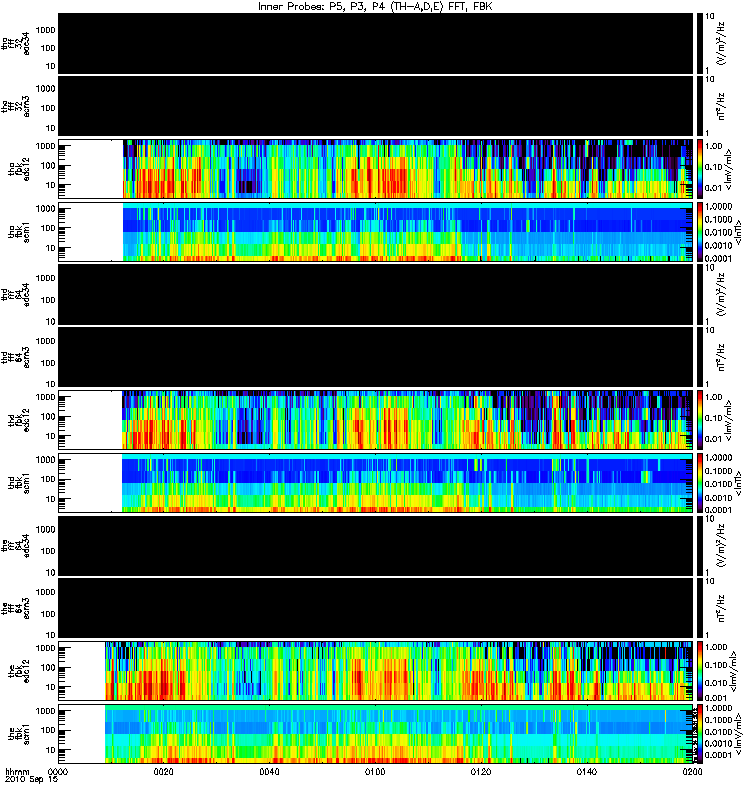This screenshot has width=750, height=800.
Task: Click the blank black the fff 64 edc34 plot
Action: pos(375,546)
